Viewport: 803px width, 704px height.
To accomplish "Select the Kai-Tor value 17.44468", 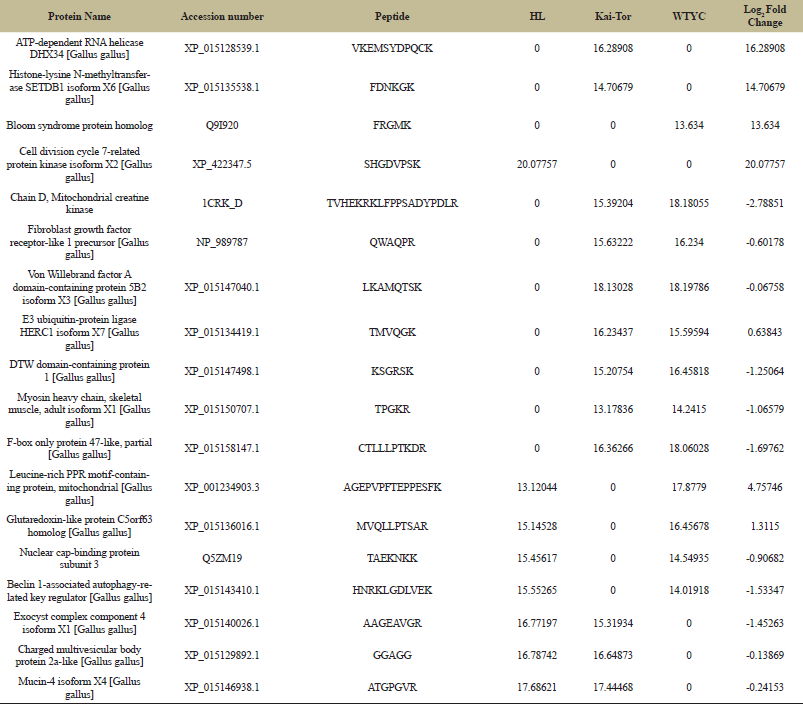I will (612, 687).
